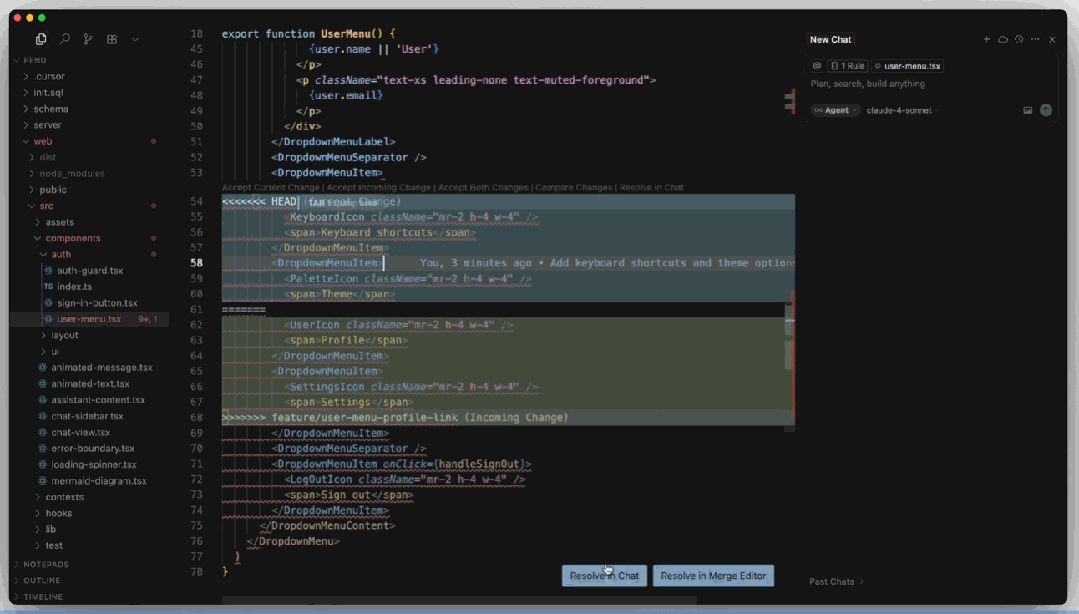Screen dimensions: 1079x614
Task: Select the New Chat tab
Action: (831, 39)
